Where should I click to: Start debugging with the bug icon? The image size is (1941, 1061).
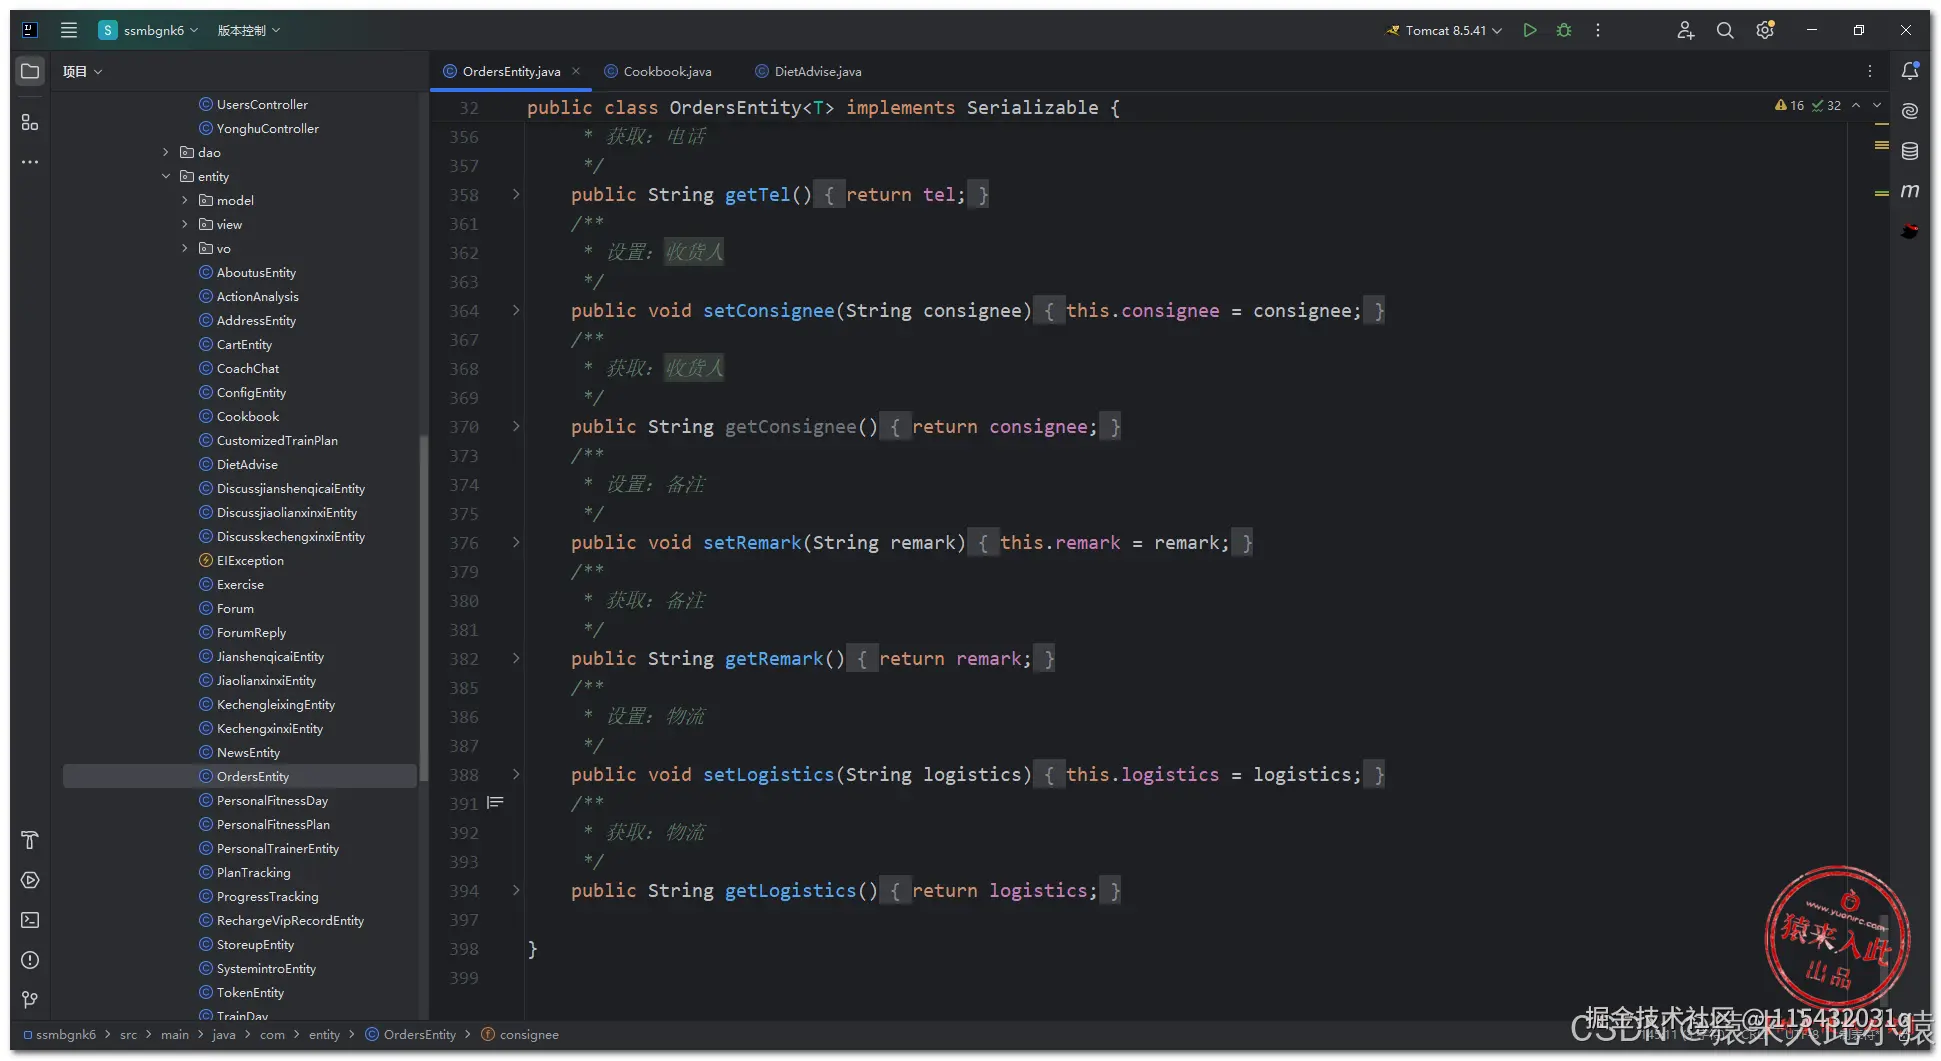coord(1564,30)
